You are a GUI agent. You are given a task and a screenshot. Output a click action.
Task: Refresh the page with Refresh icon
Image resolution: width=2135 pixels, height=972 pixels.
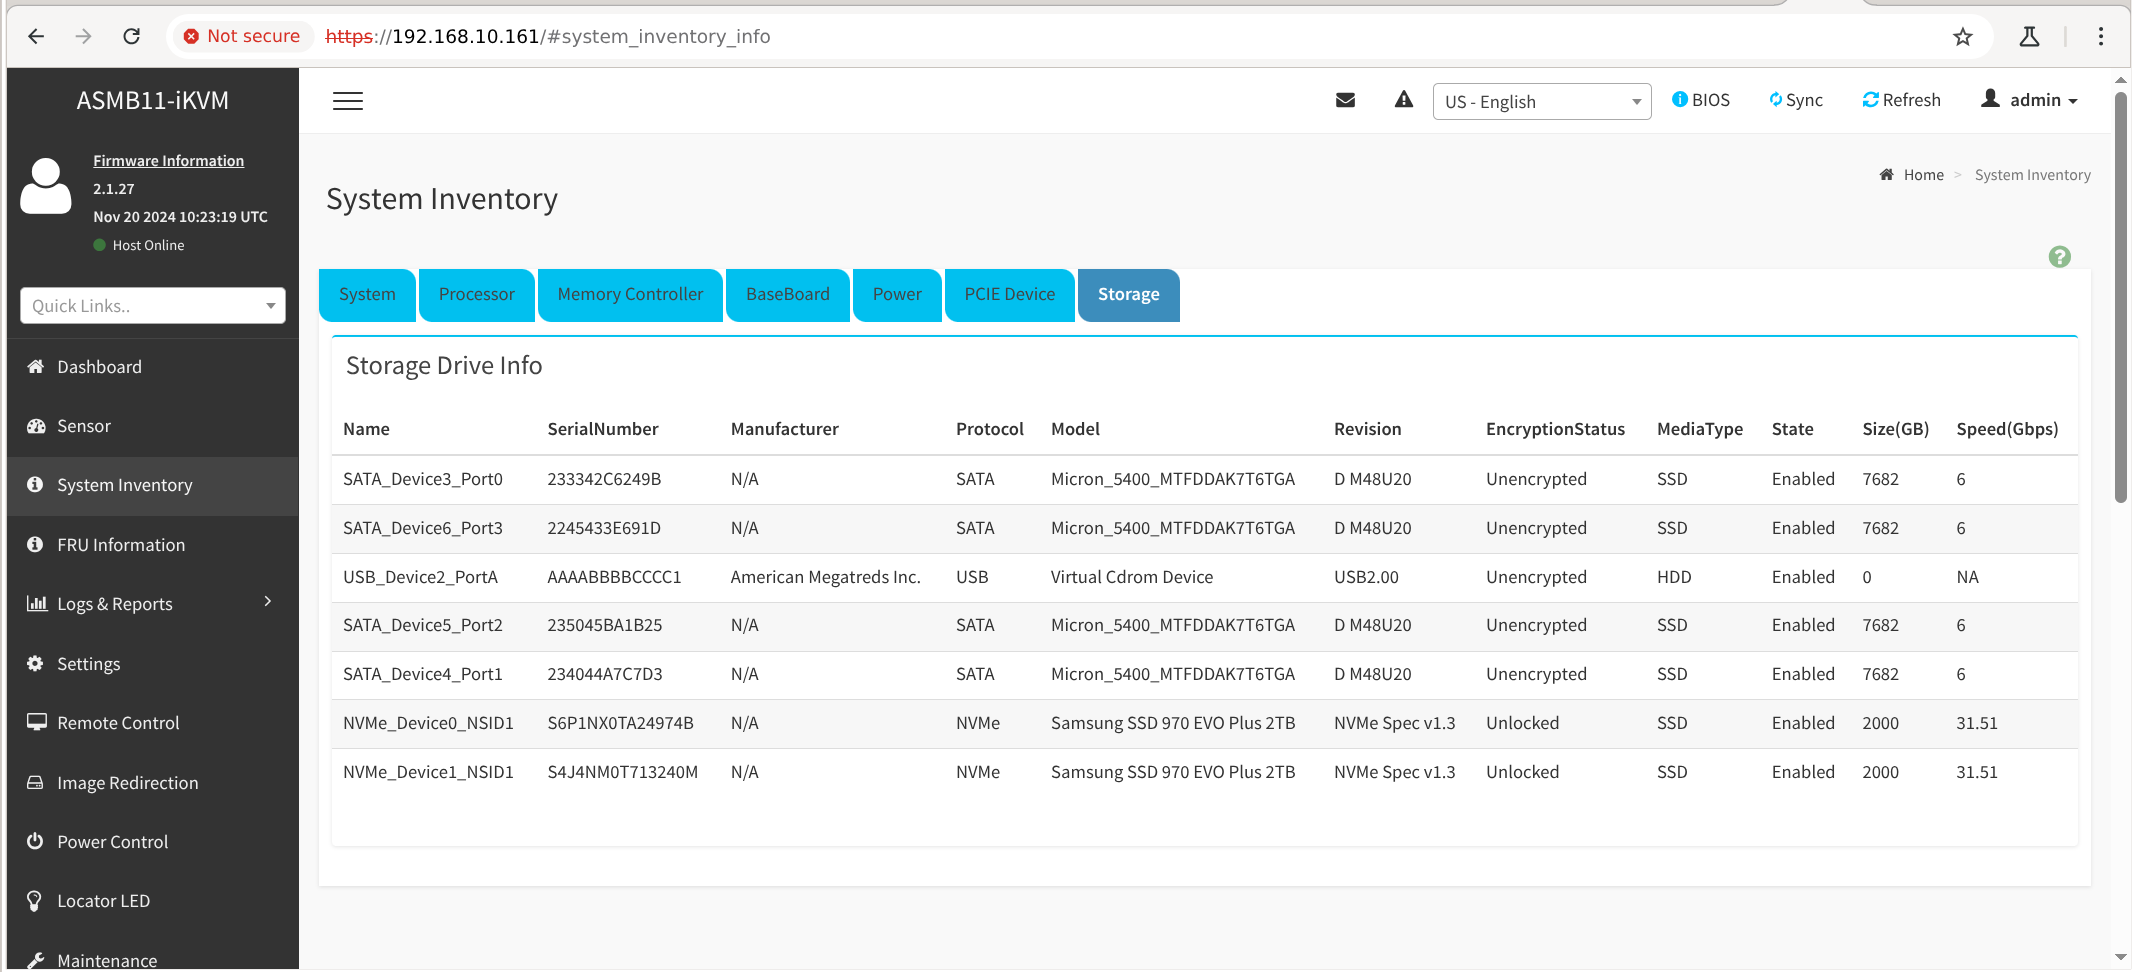coord(1870,100)
